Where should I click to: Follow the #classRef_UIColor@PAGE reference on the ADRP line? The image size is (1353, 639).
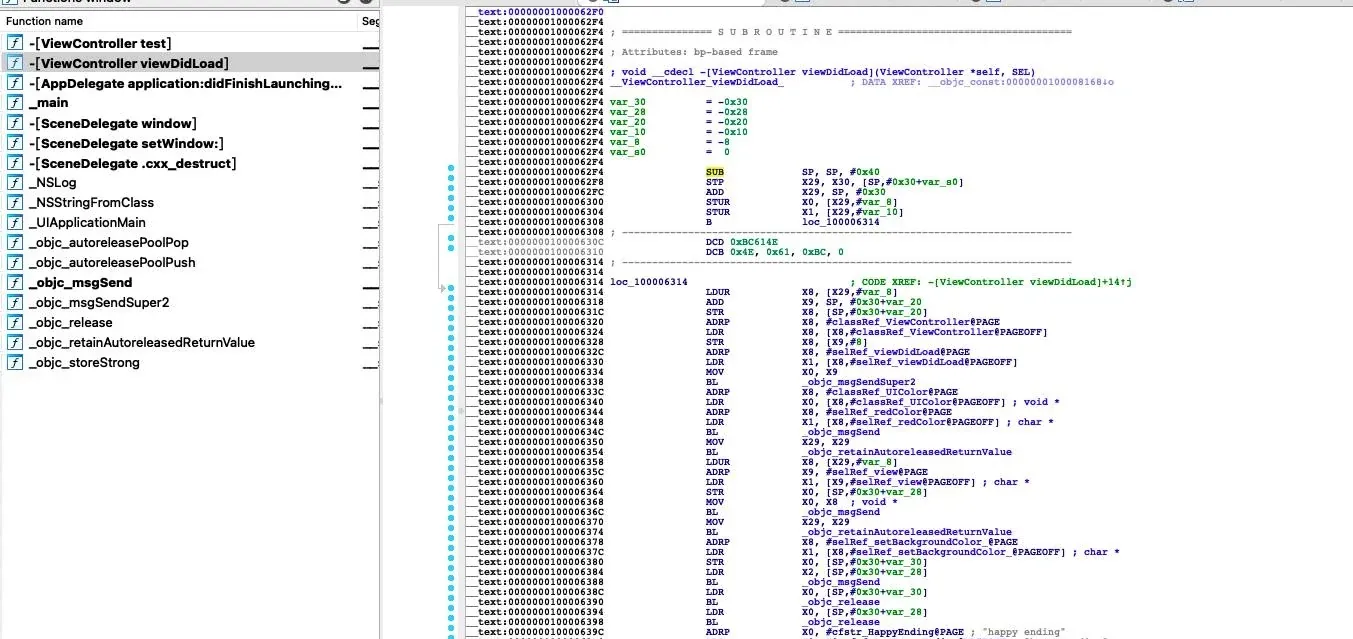[x=890, y=392]
